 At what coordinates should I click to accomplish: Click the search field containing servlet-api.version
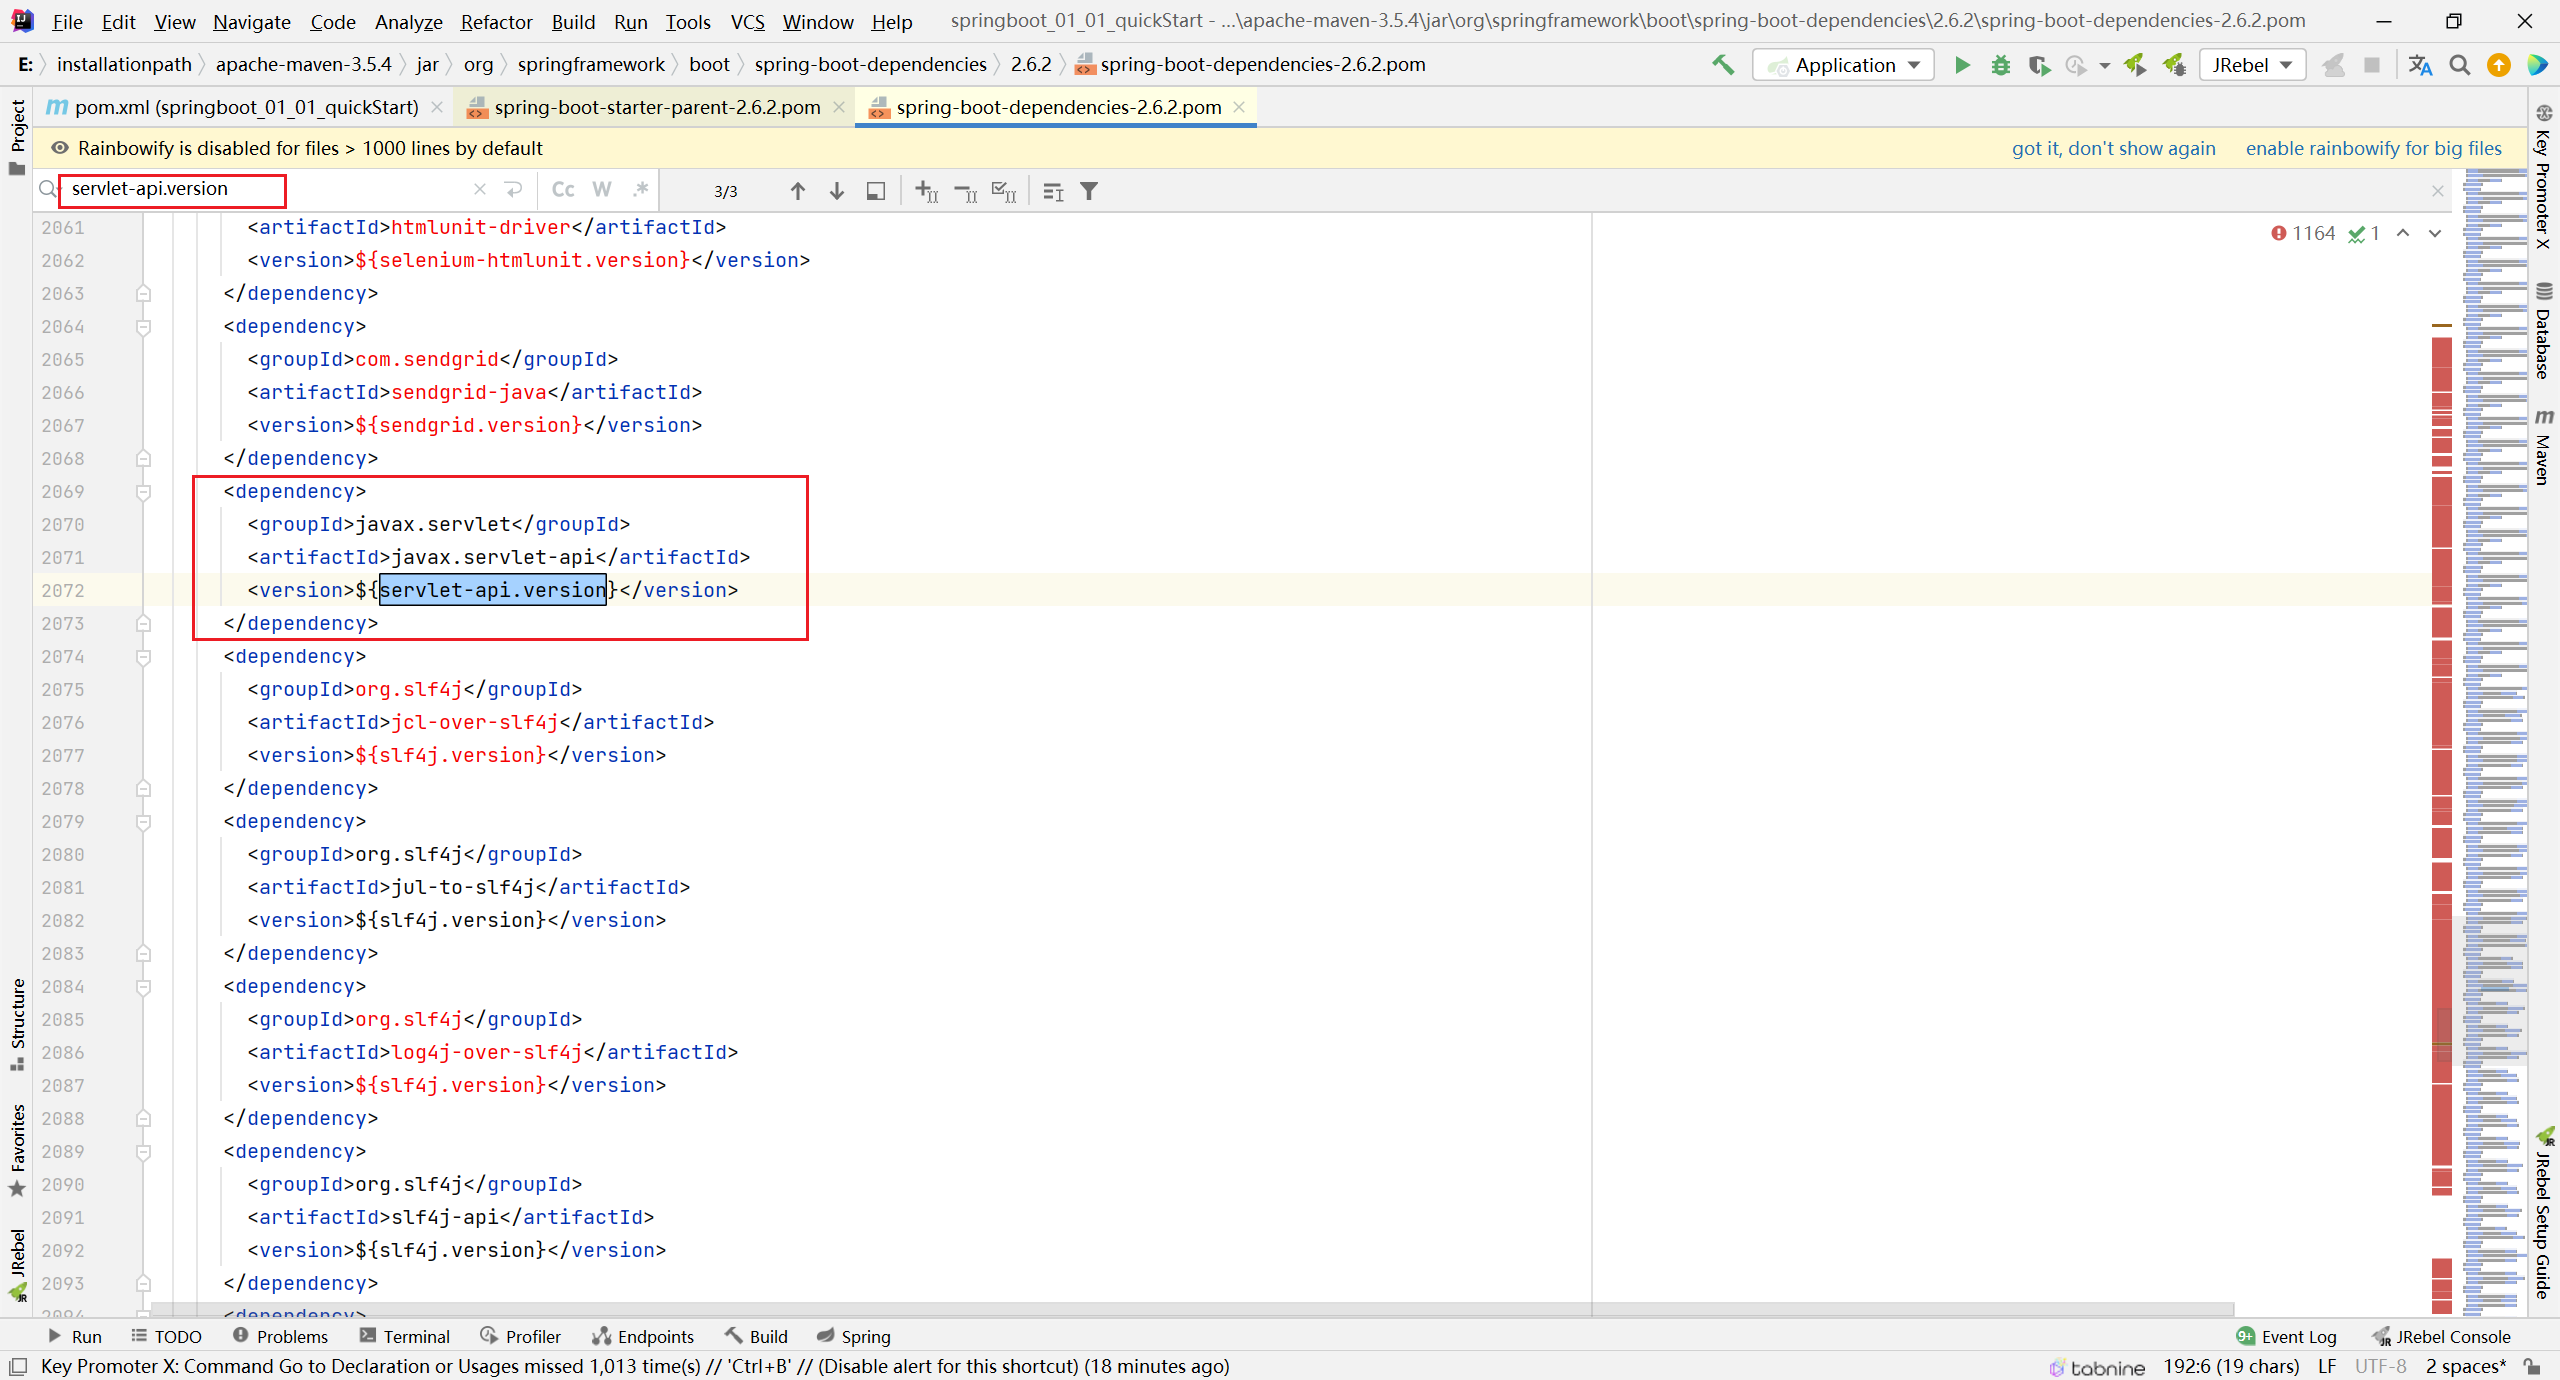(x=172, y=189)
